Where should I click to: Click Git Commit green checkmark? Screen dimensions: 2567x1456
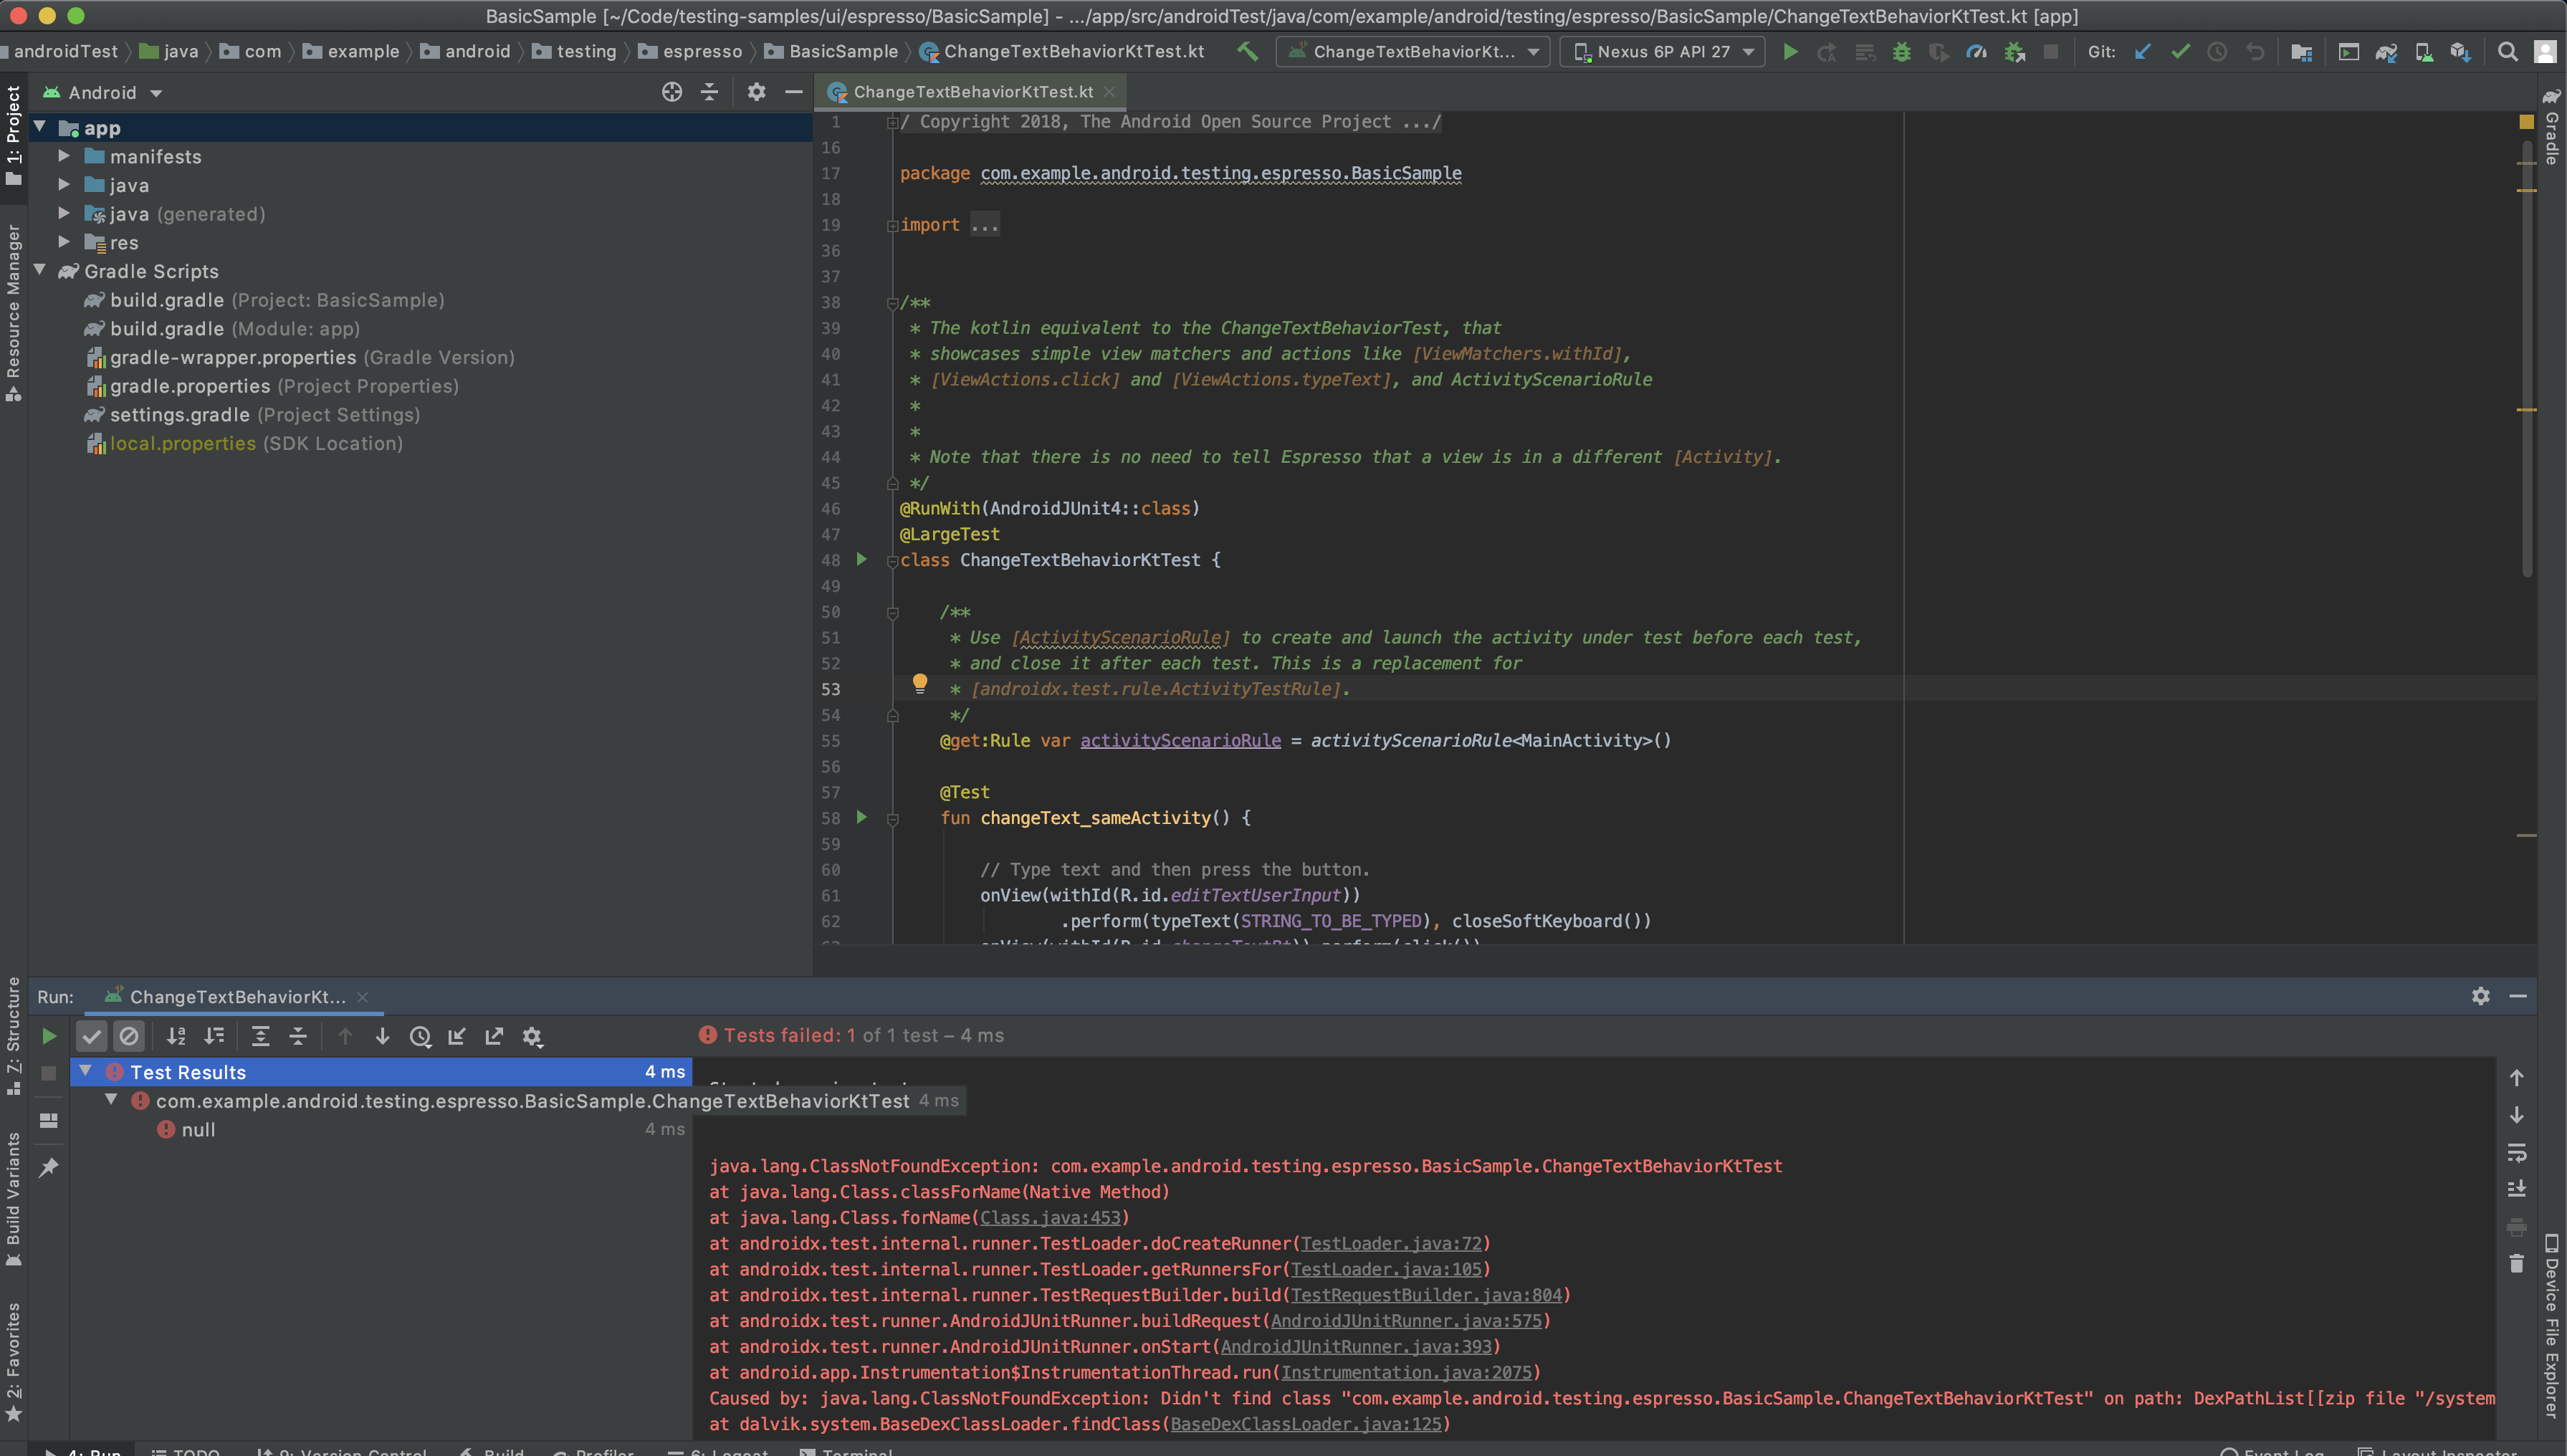(x=2180, y=52)
